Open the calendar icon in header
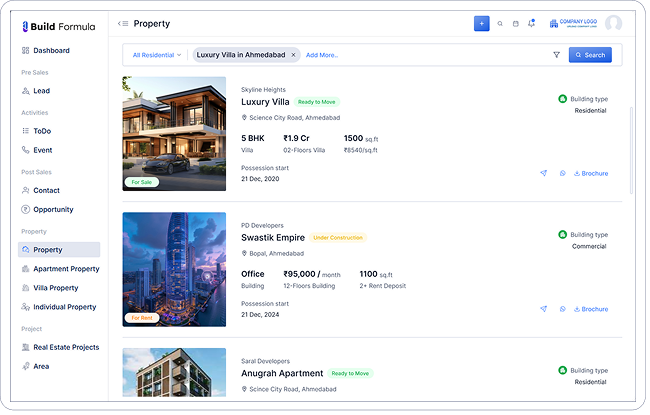 (515, 23)
